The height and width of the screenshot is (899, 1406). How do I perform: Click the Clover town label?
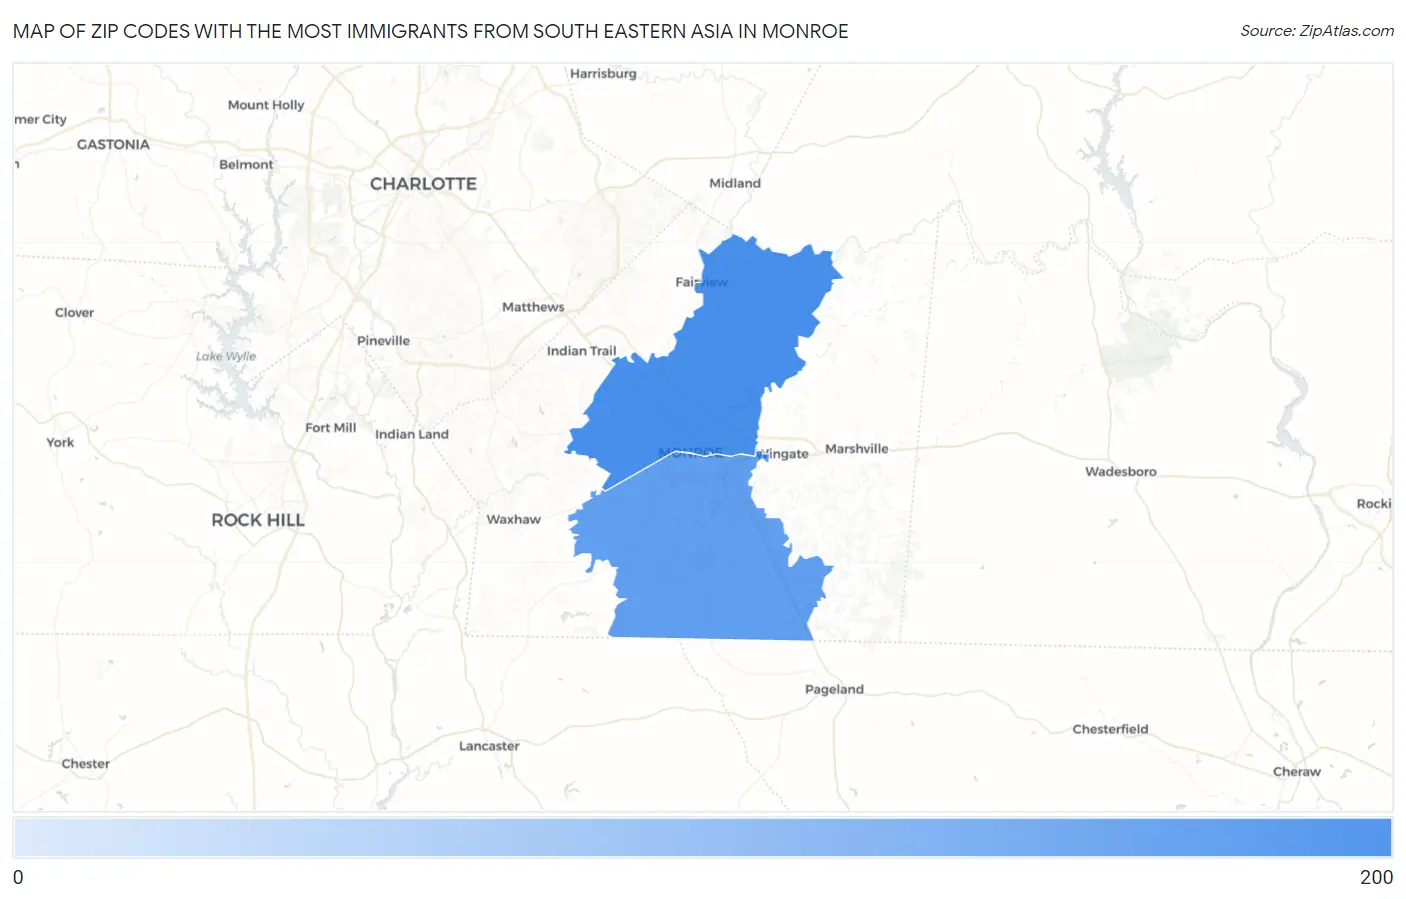[x=74, y=312]
